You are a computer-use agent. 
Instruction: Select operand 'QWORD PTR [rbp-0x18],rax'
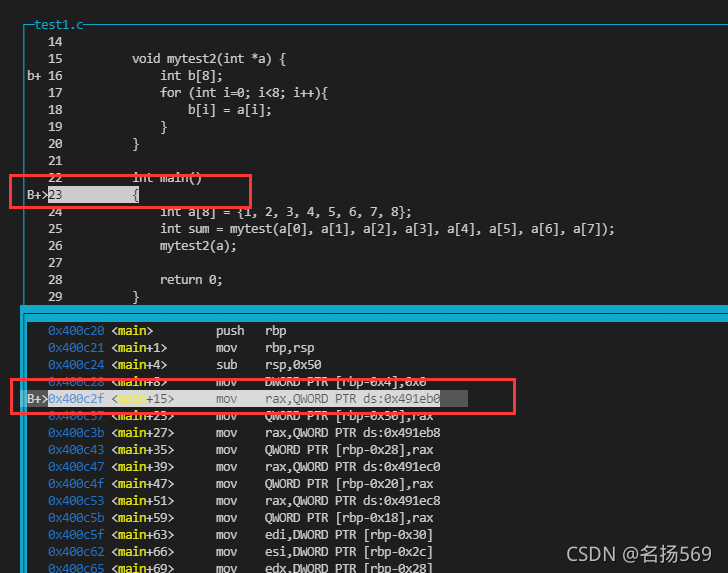[349, 518]
